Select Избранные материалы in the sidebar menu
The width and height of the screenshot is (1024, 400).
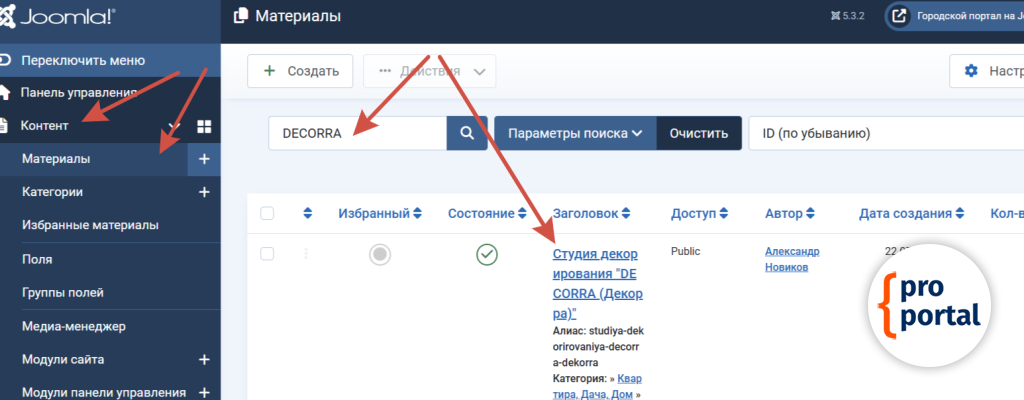point(90,225)
